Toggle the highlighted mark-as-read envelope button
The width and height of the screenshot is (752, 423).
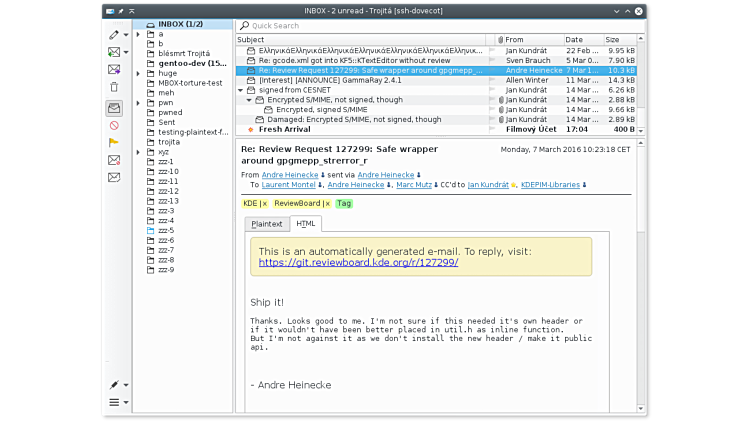tap(114, 108)
